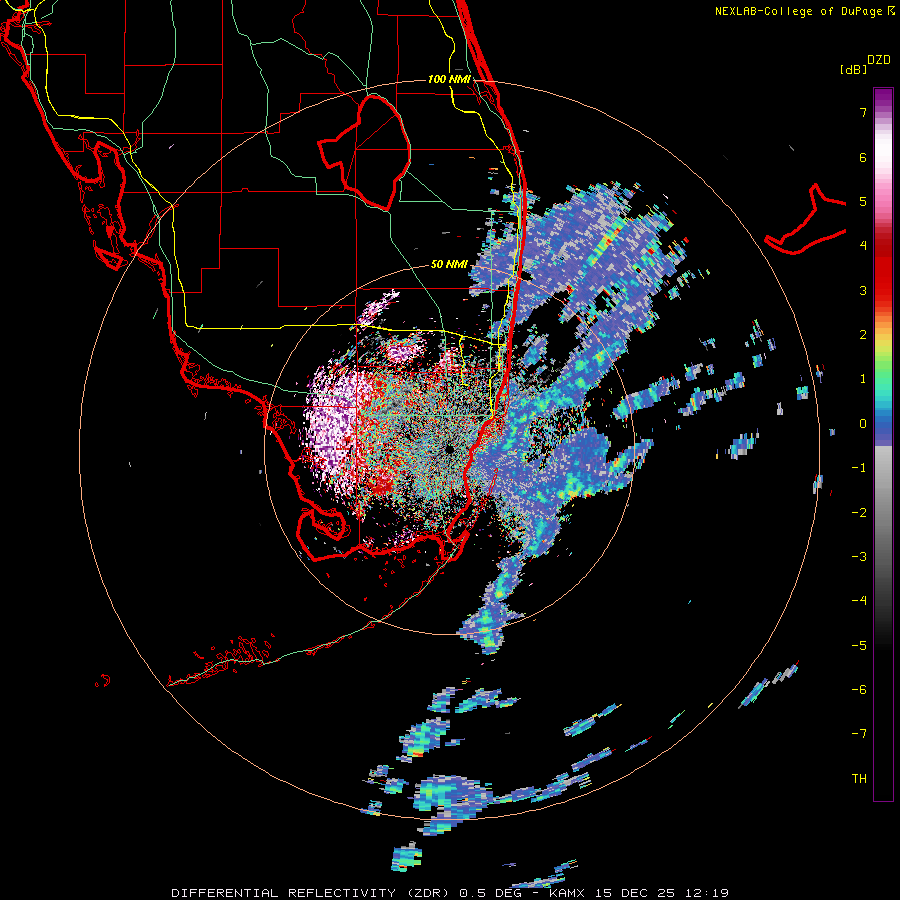Screen dimensions: 900x900
Task: Click the Differential Reflectivity KAMX caption text
Action: [x=450, y=893]
